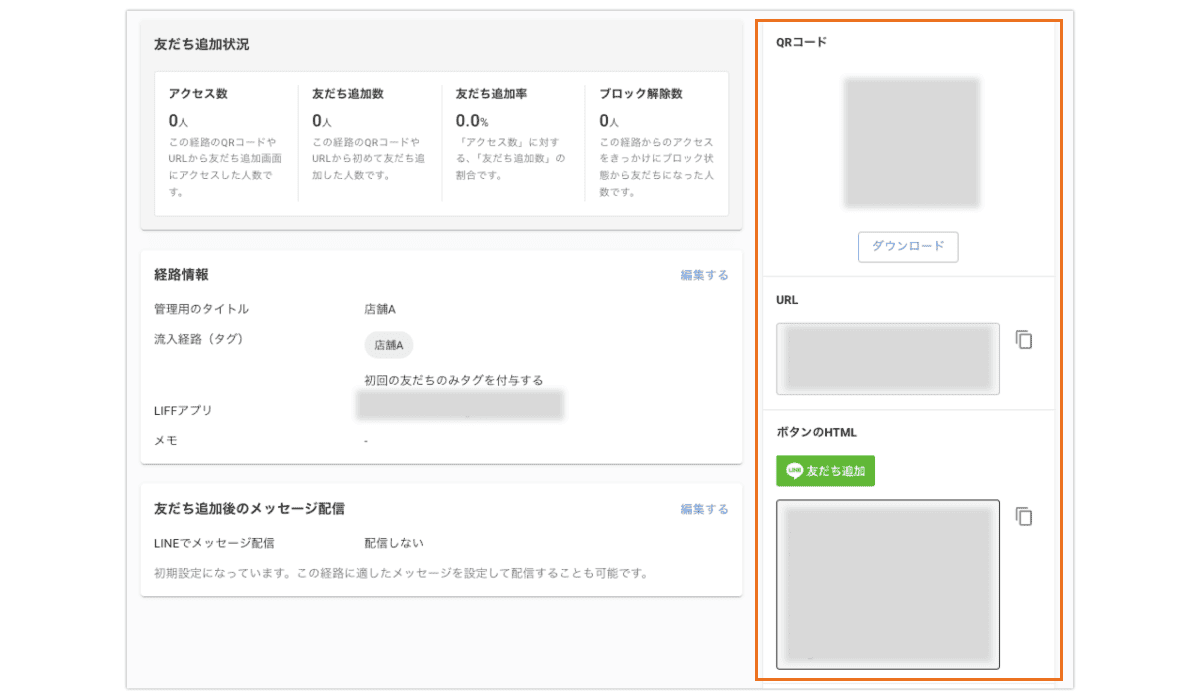Open 編集する link for メッセージ配信 section
The width and height of the screenshot is (1200, 700).
704,509
